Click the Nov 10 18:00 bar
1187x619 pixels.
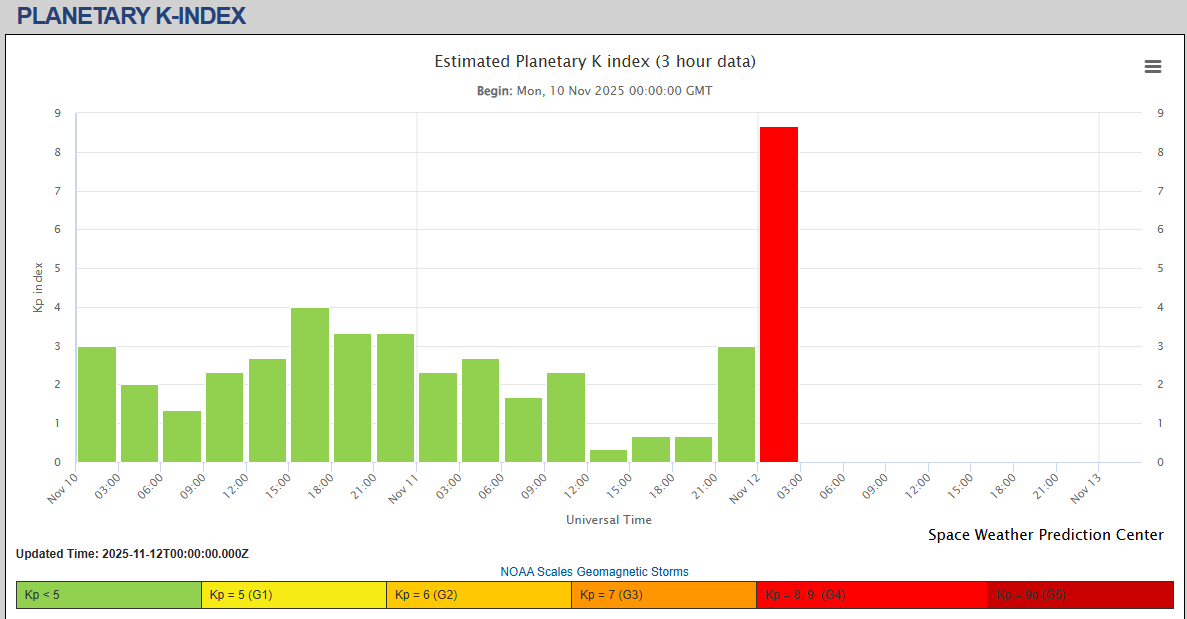pyautogui.click(x=353, y=398)
